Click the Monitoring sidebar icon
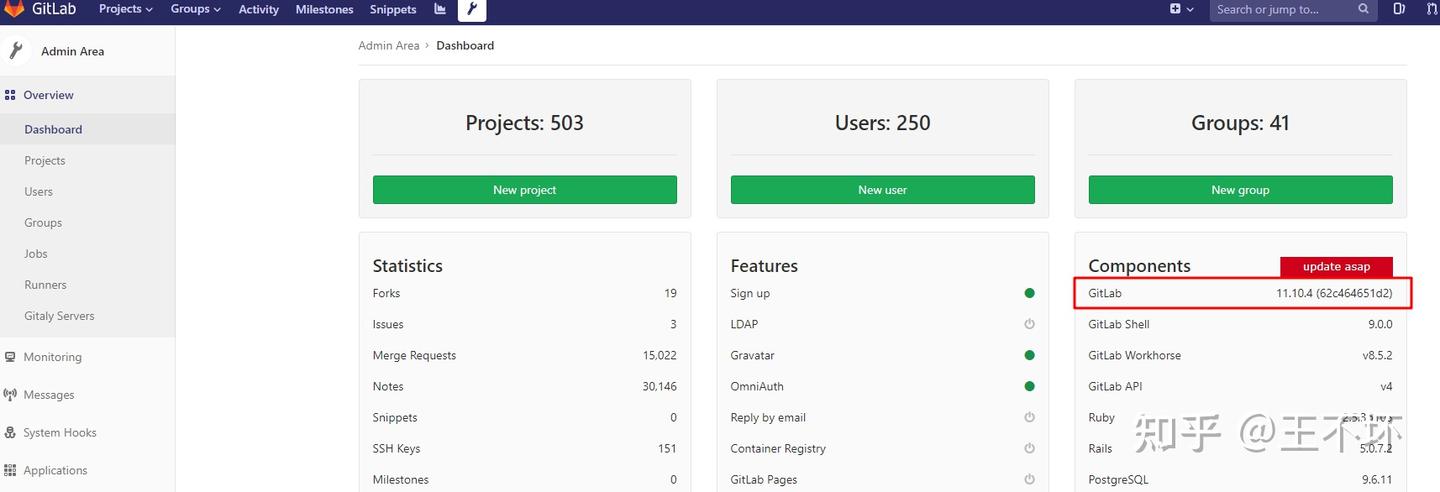Image resolution: width=1440 pixels, height=492 pixels. coord(10,357)
